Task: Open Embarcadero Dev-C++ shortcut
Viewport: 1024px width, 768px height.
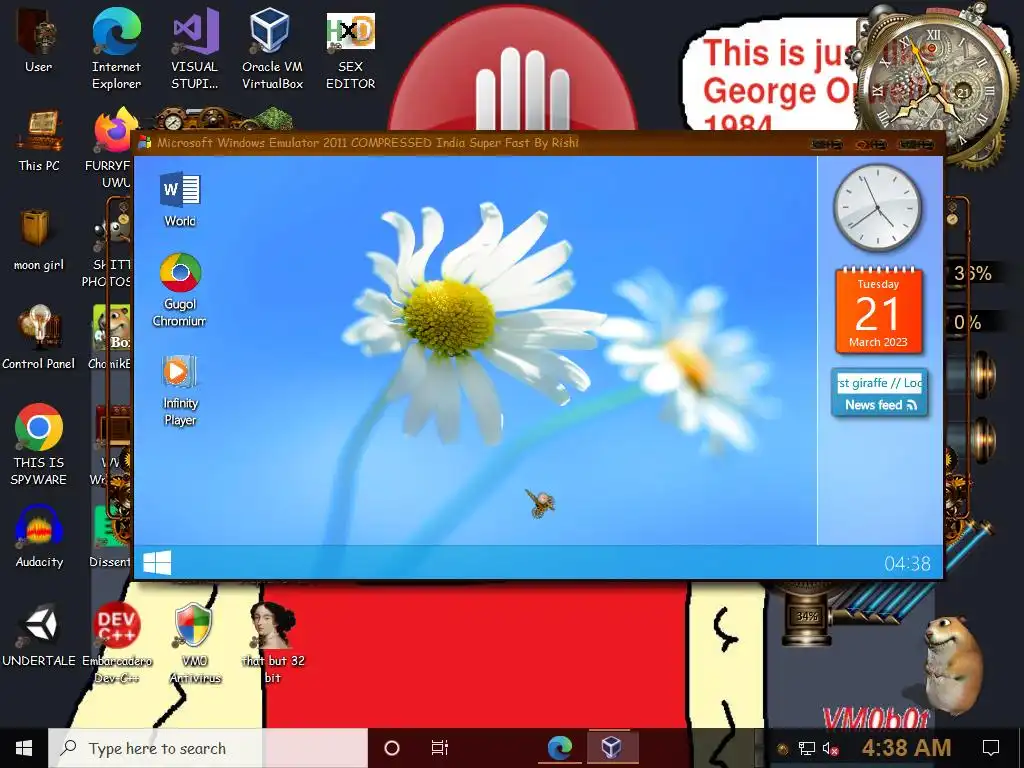Action: (117, 643)
